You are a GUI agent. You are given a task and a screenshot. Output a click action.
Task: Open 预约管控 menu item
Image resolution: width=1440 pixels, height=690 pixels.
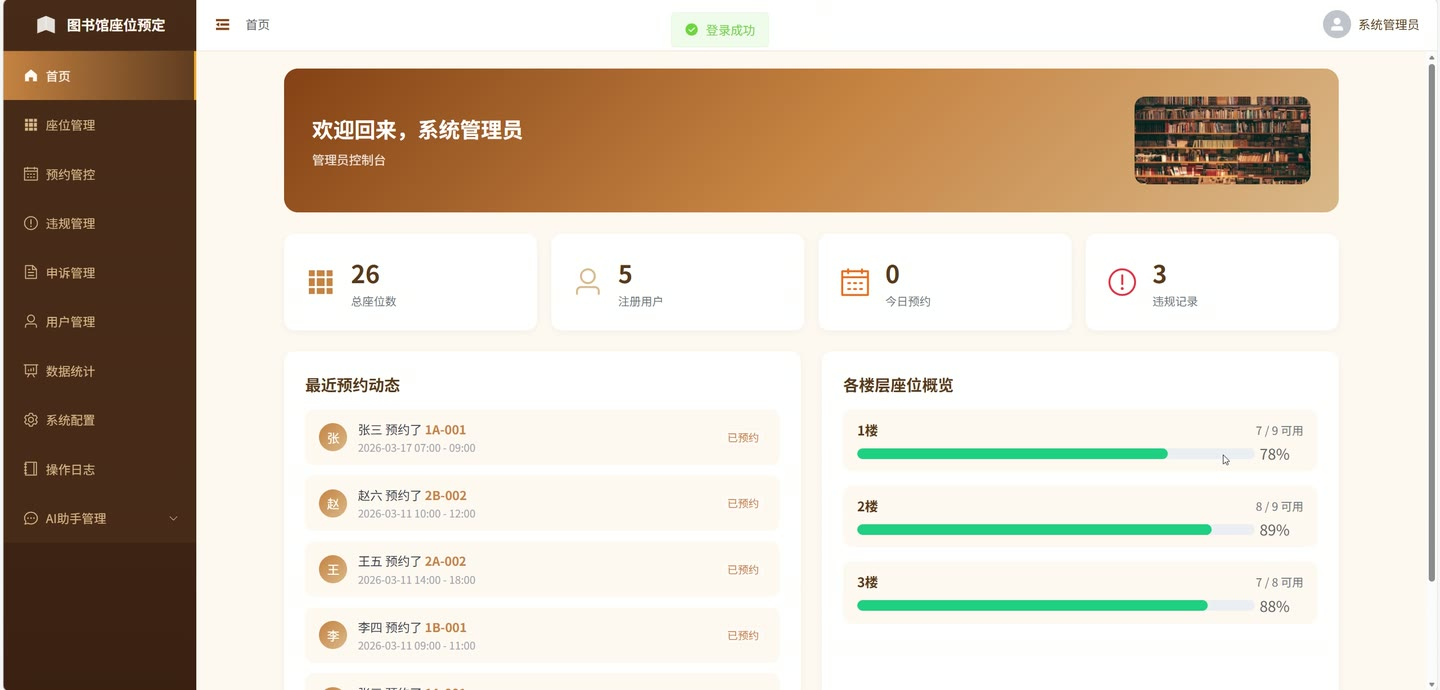(98, 174)
